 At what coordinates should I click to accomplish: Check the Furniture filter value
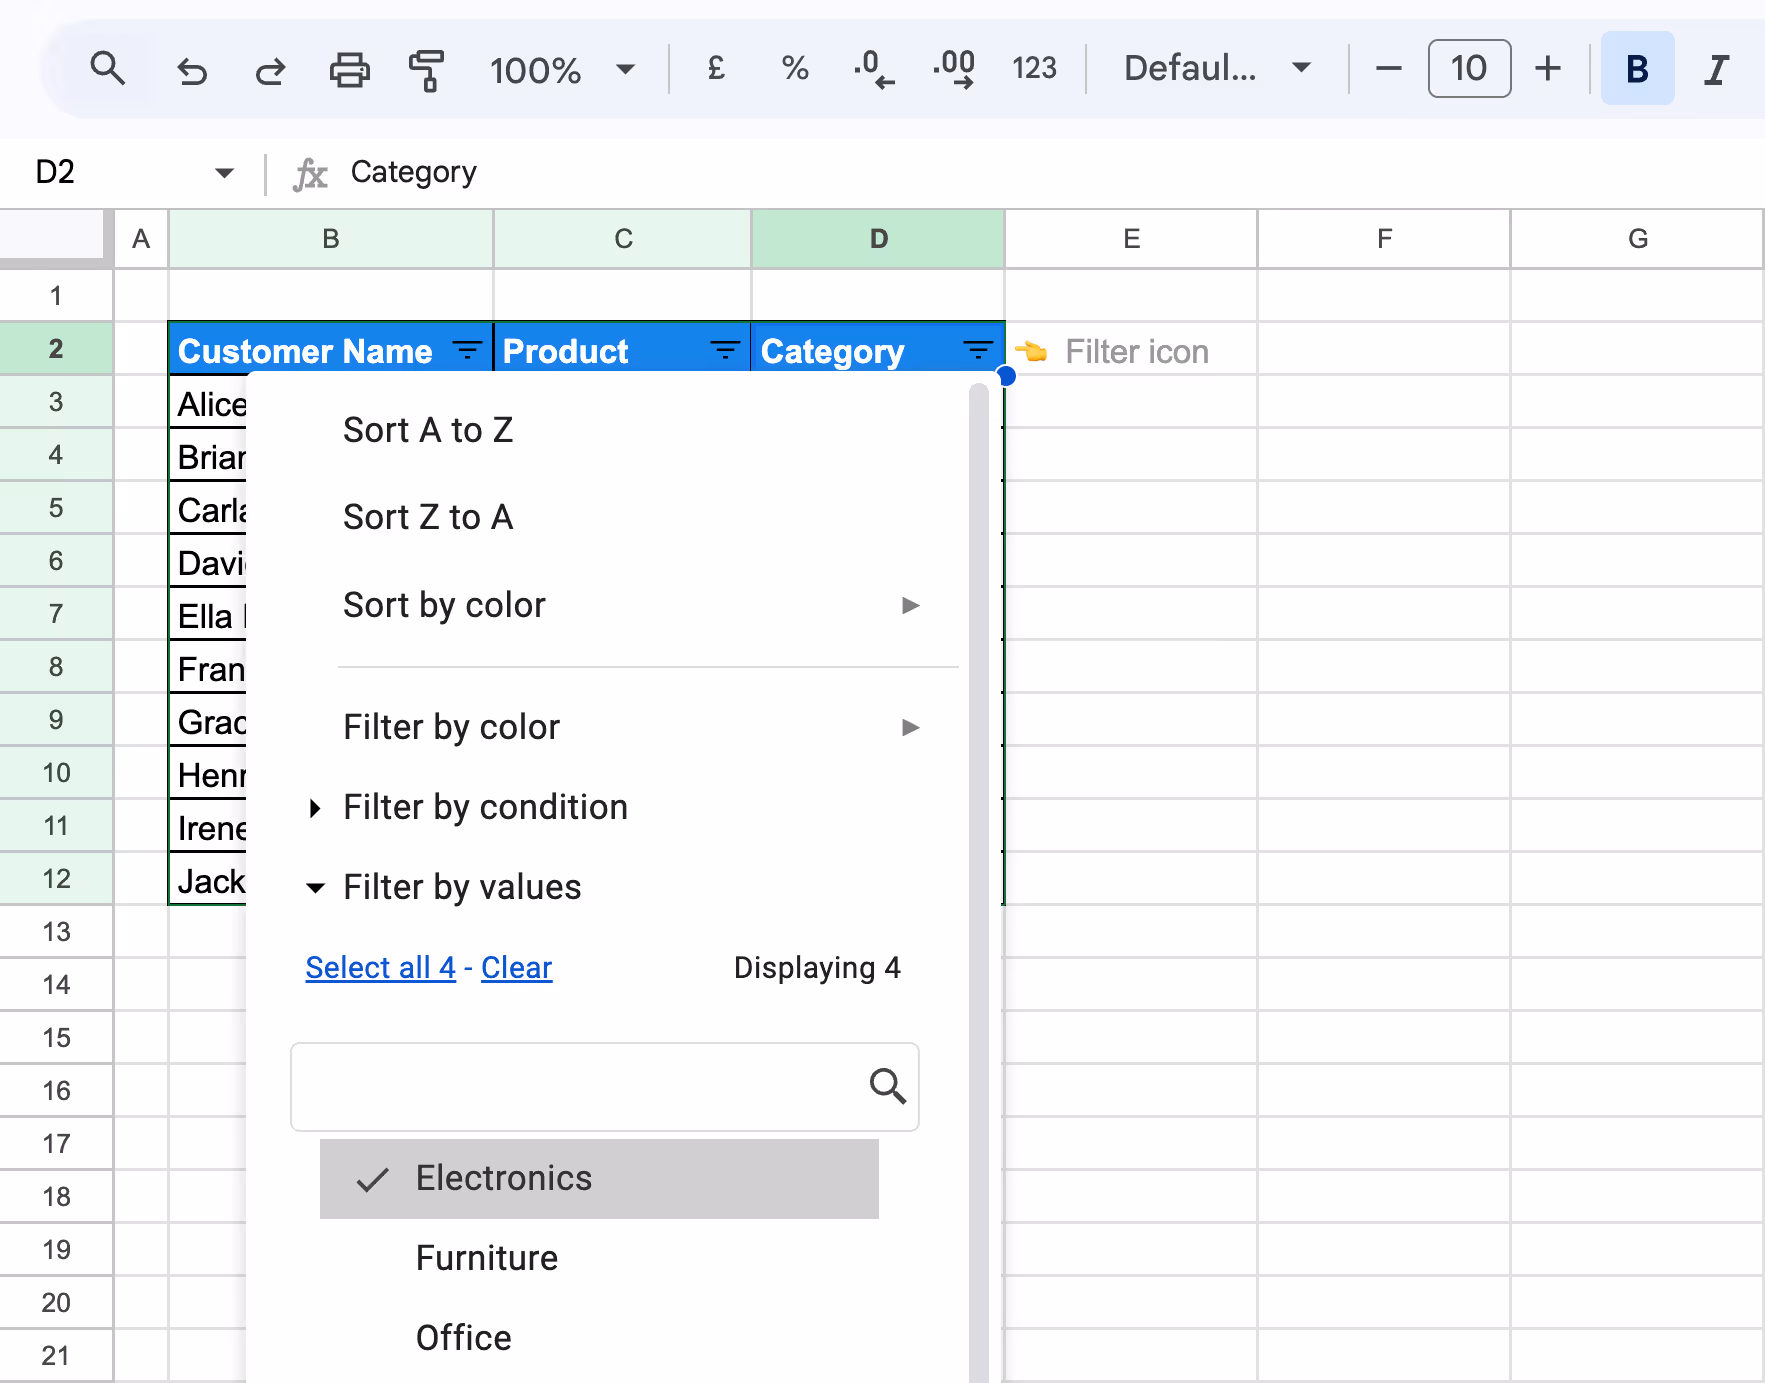(486, 1258)
